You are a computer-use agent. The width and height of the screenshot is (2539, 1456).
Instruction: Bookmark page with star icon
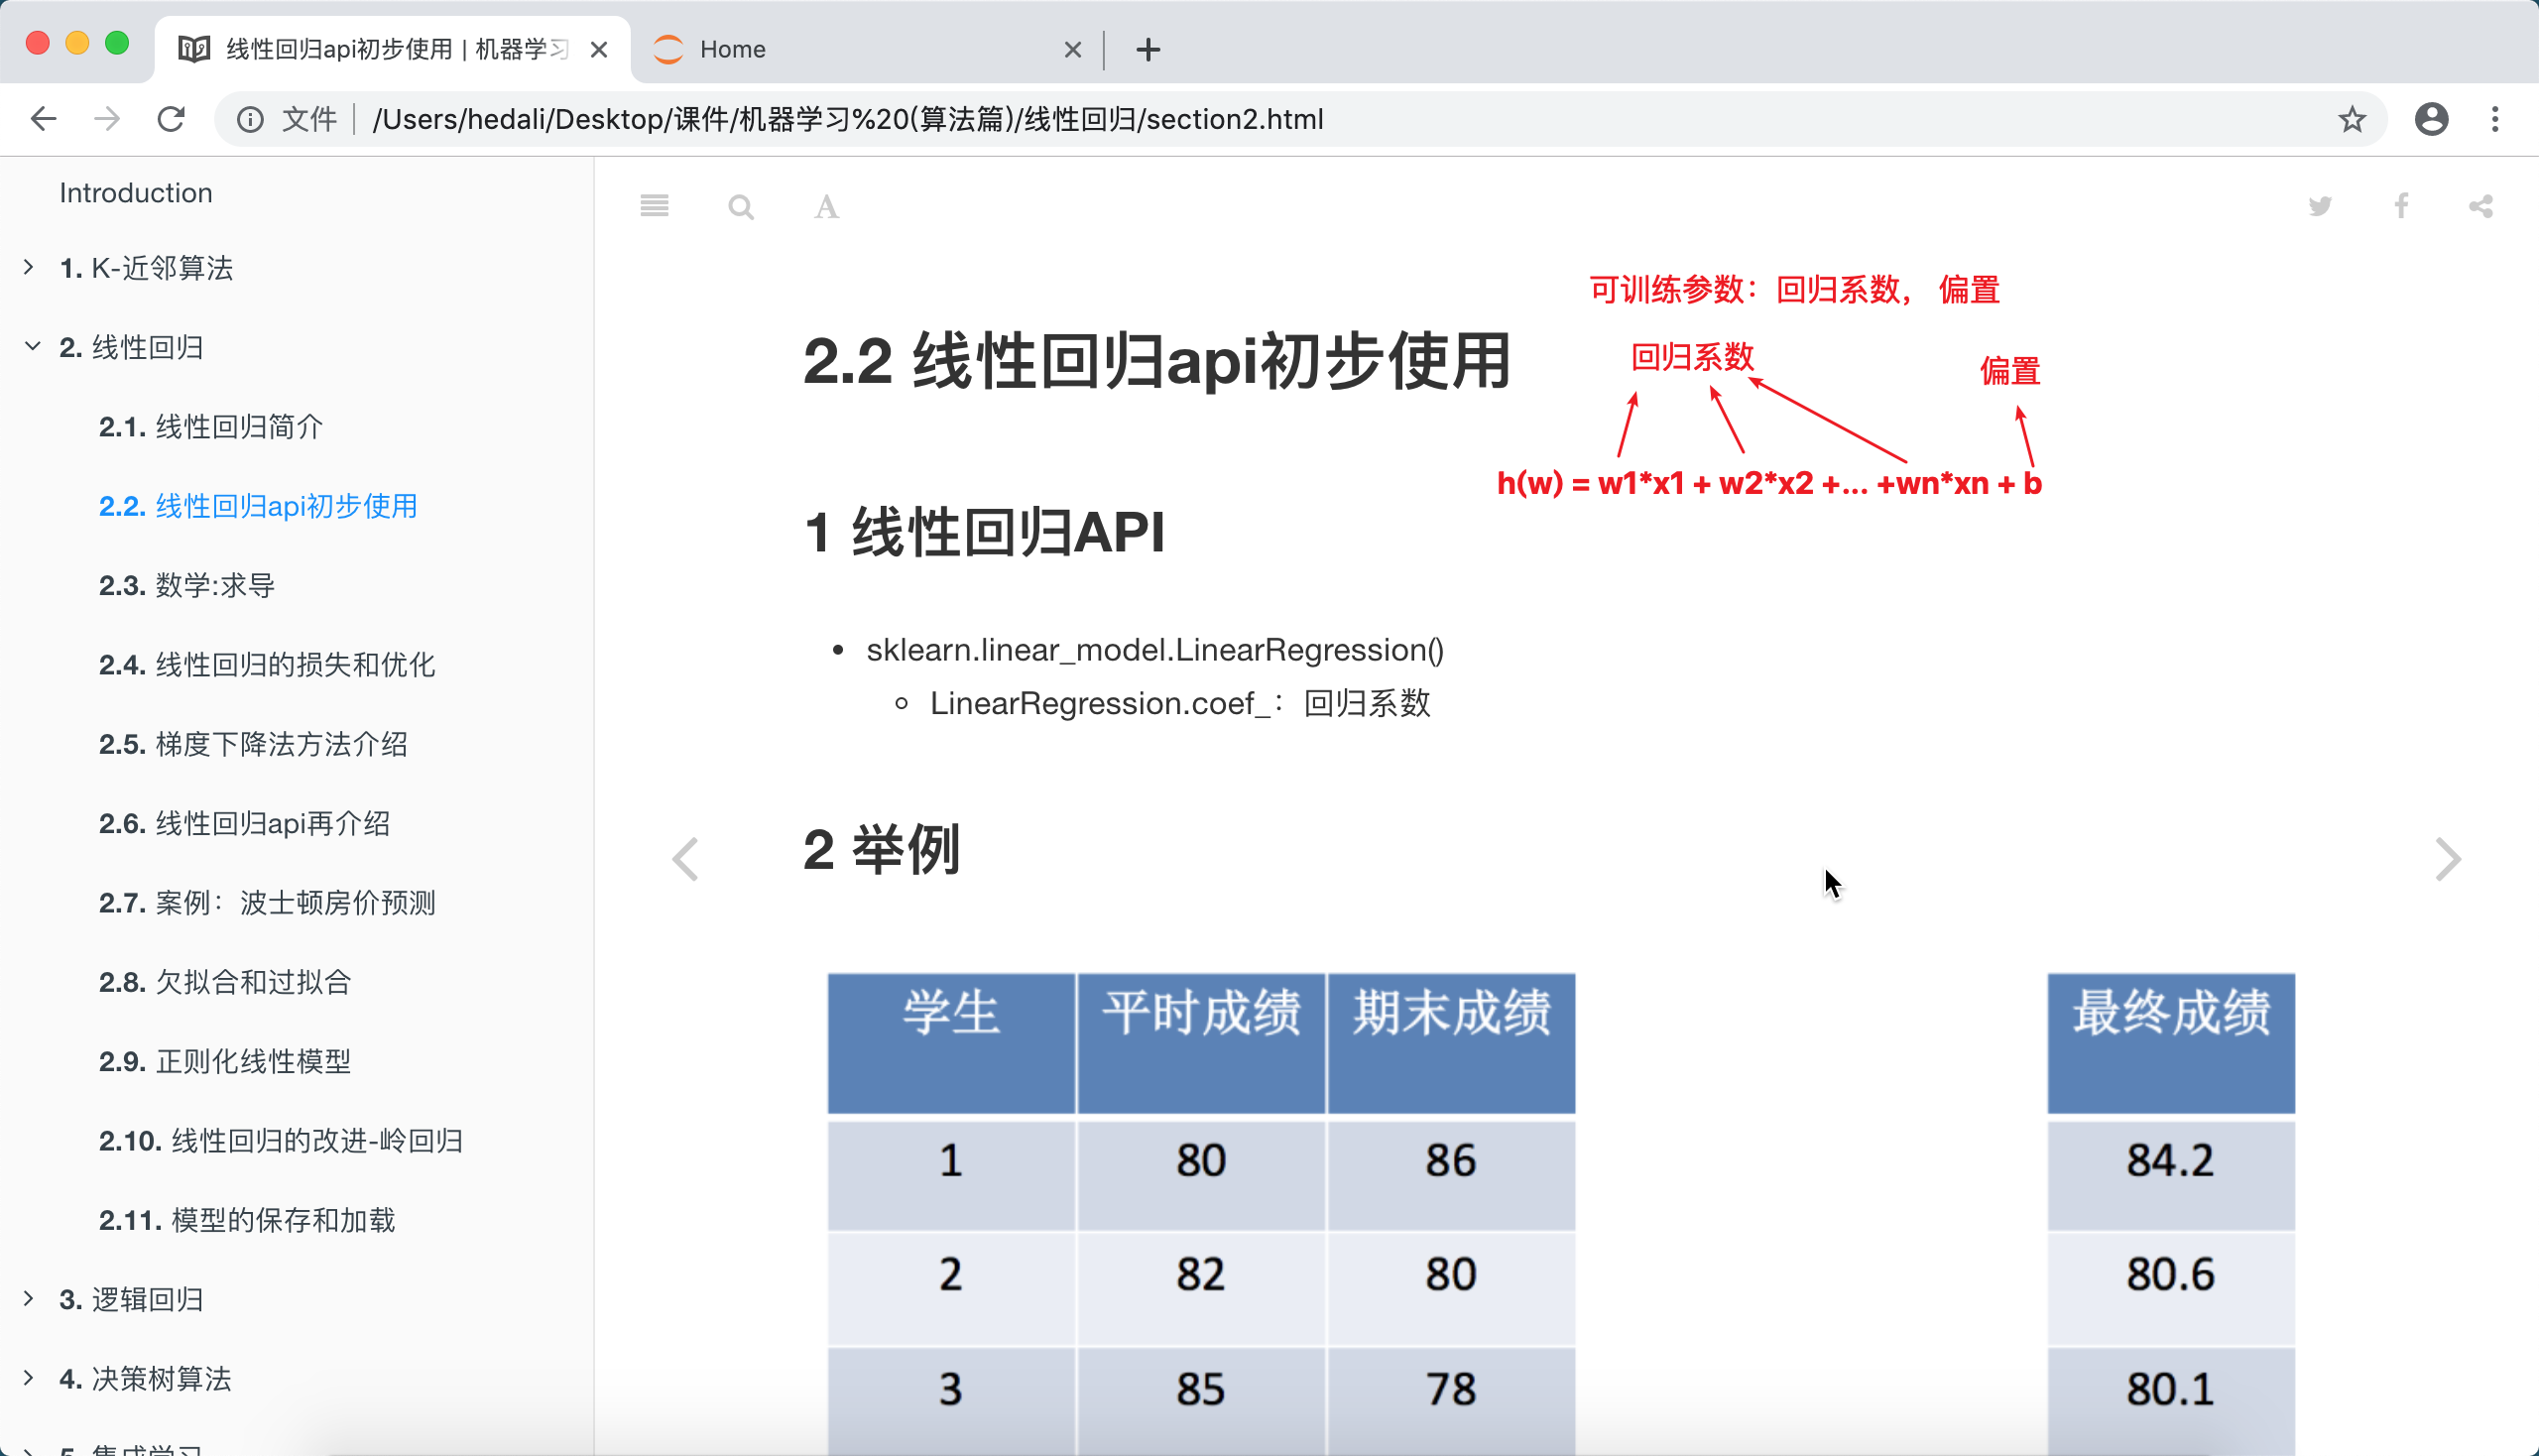2351,119
